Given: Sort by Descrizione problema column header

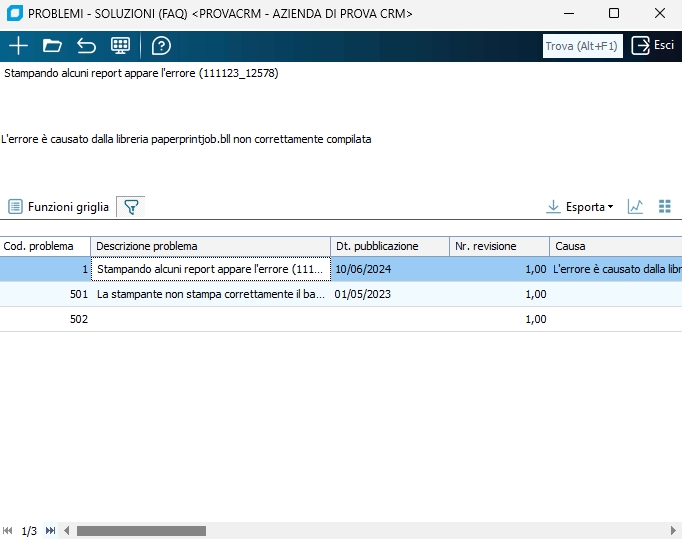Looking at the screenshot, I should (x=211, y=246).
